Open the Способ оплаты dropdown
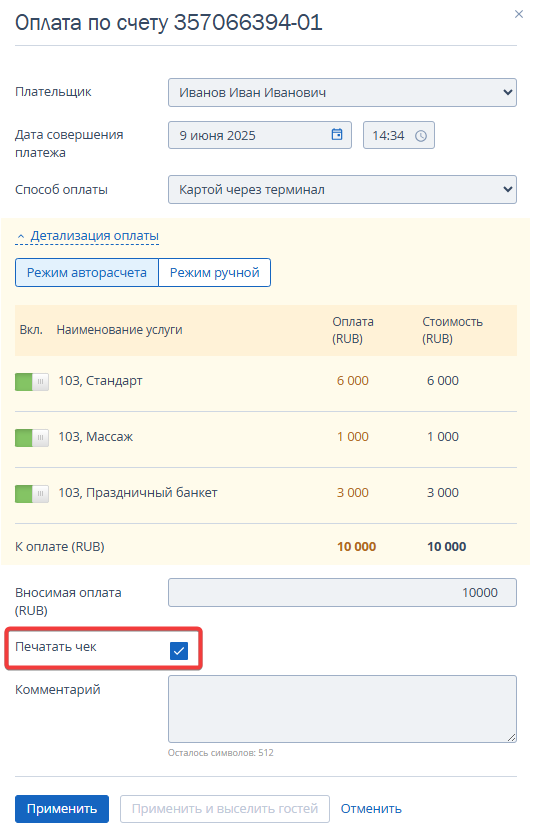 pyautogui.click(x=342, y=189)
